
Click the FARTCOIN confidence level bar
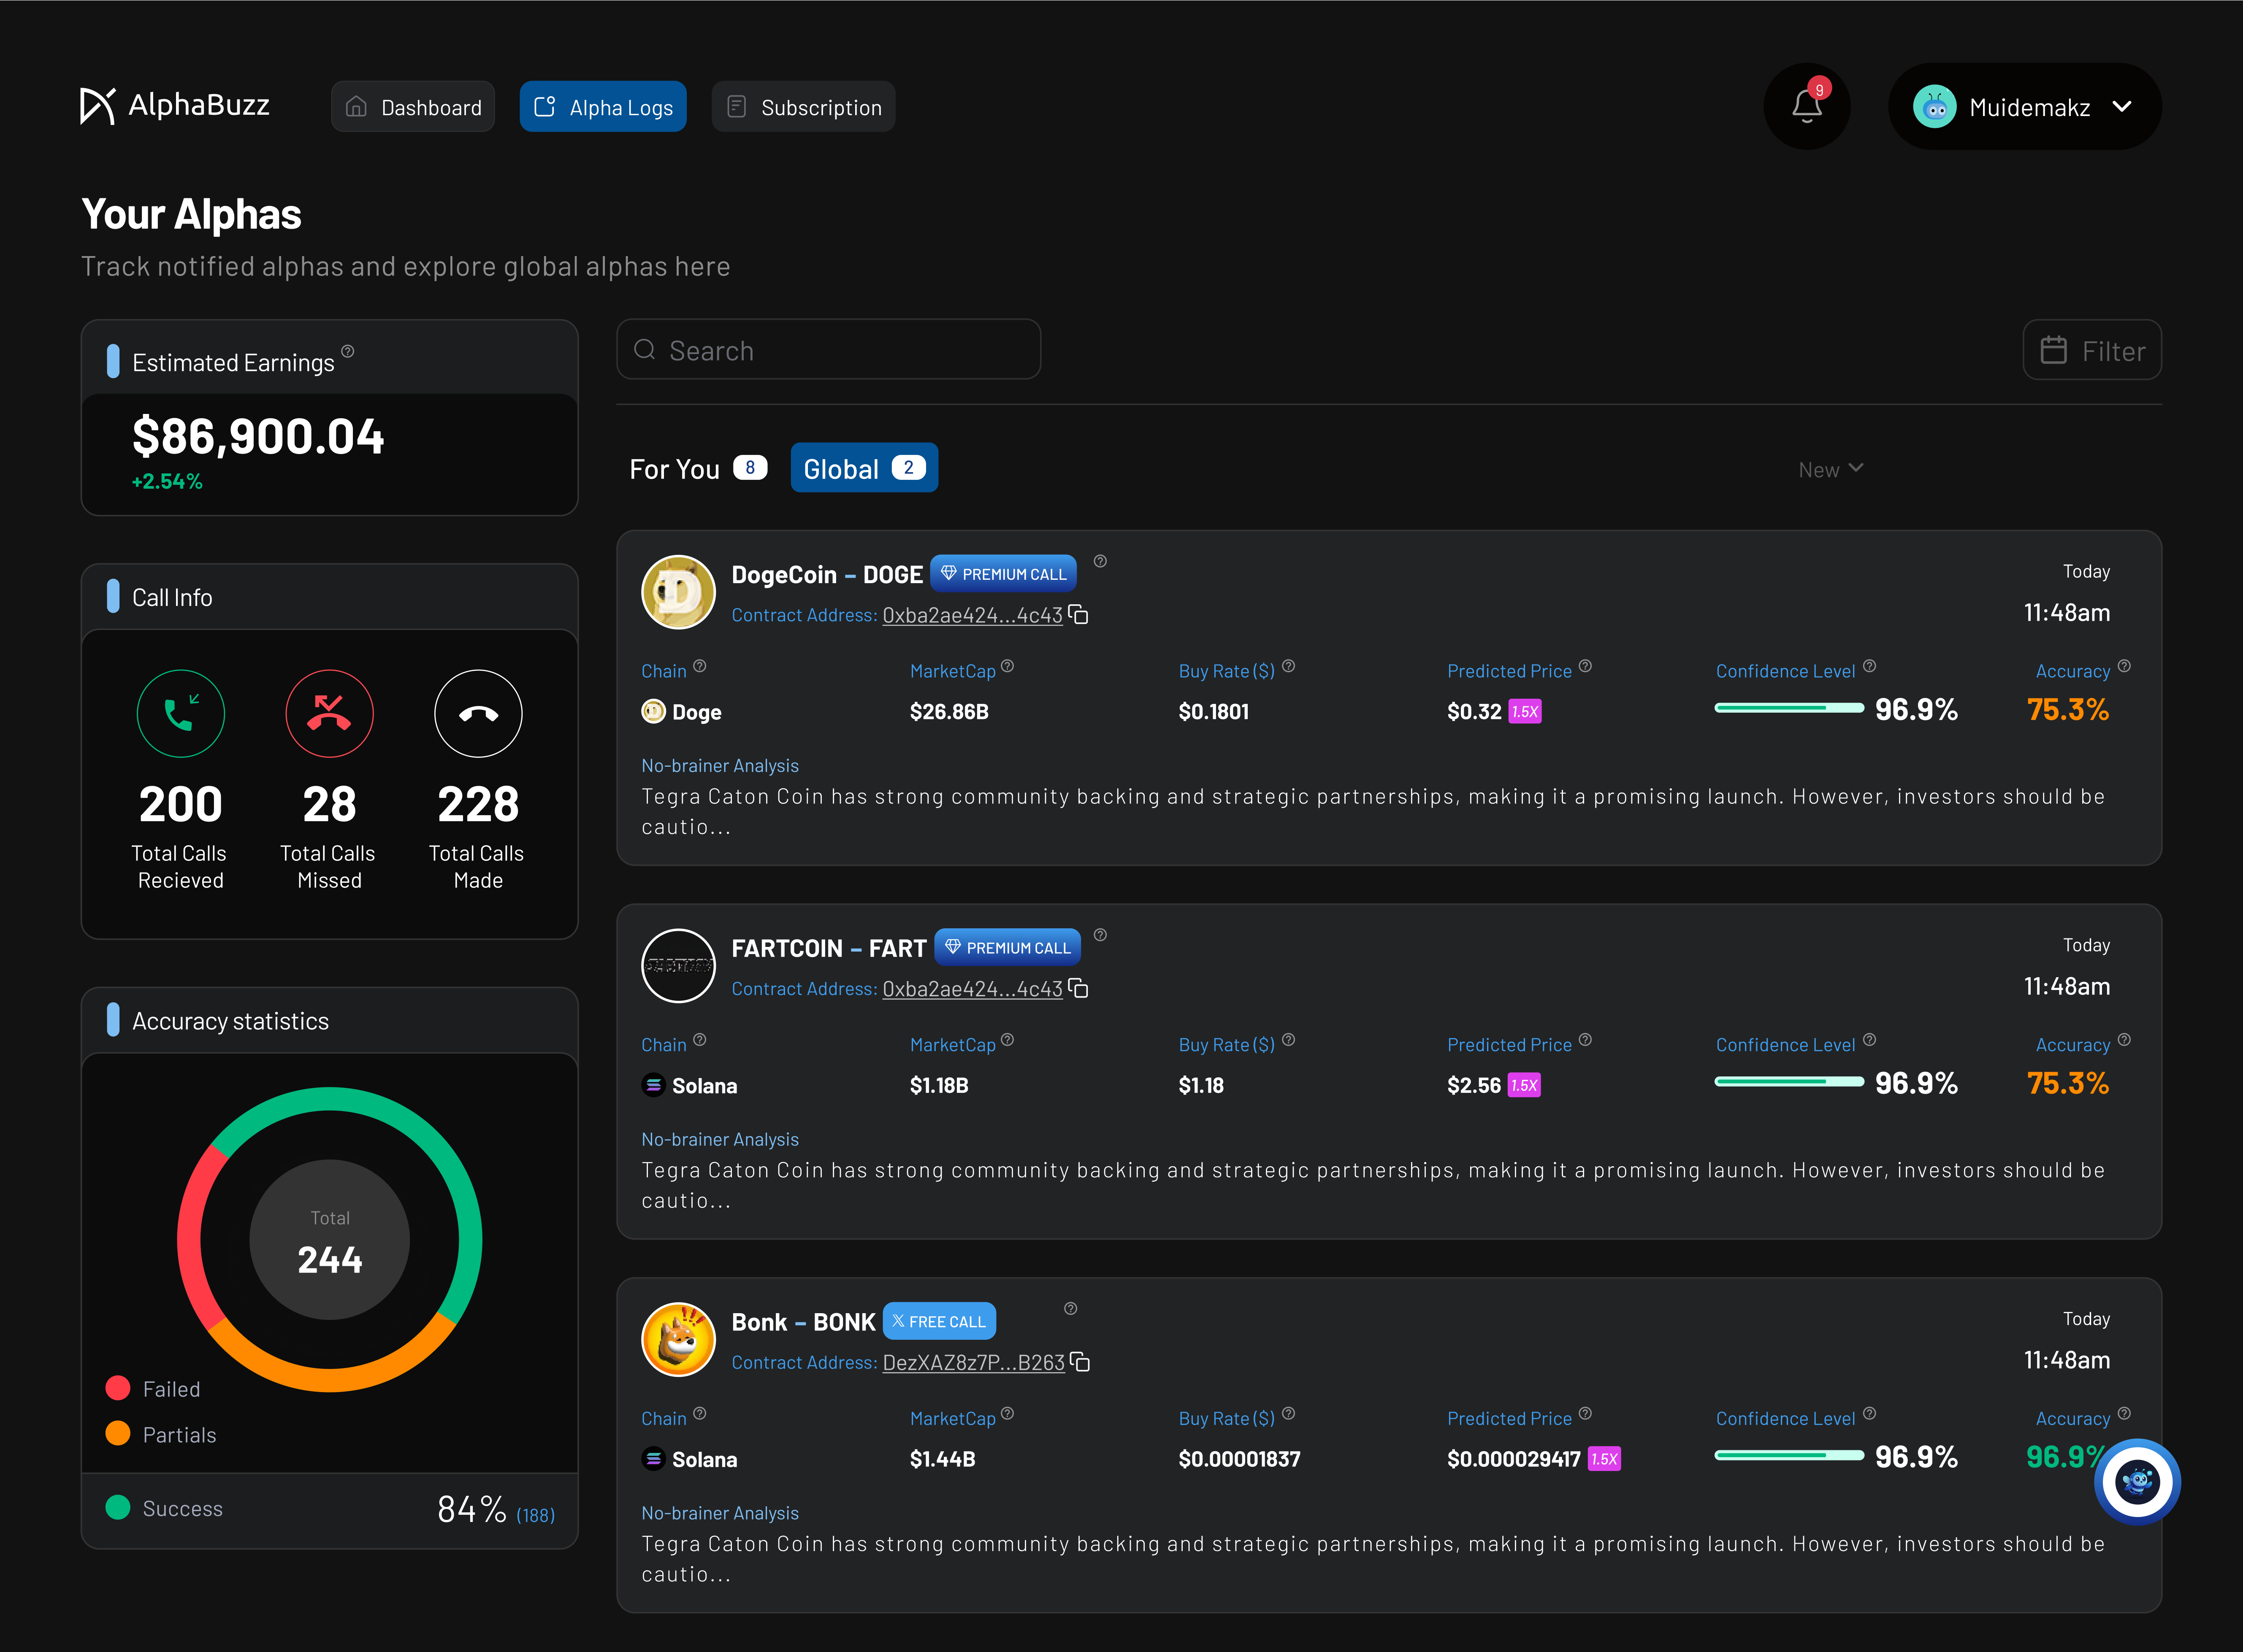point(1789,1082)
